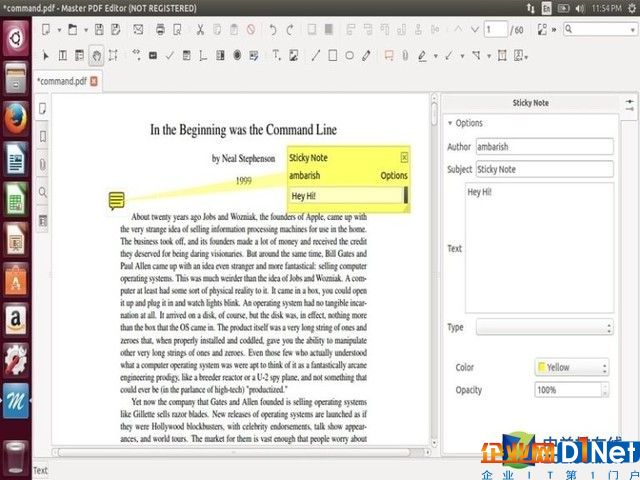Click the Author input field
Image resolution: width=640 pixels, height=480 pixels.
pos(544,147)
